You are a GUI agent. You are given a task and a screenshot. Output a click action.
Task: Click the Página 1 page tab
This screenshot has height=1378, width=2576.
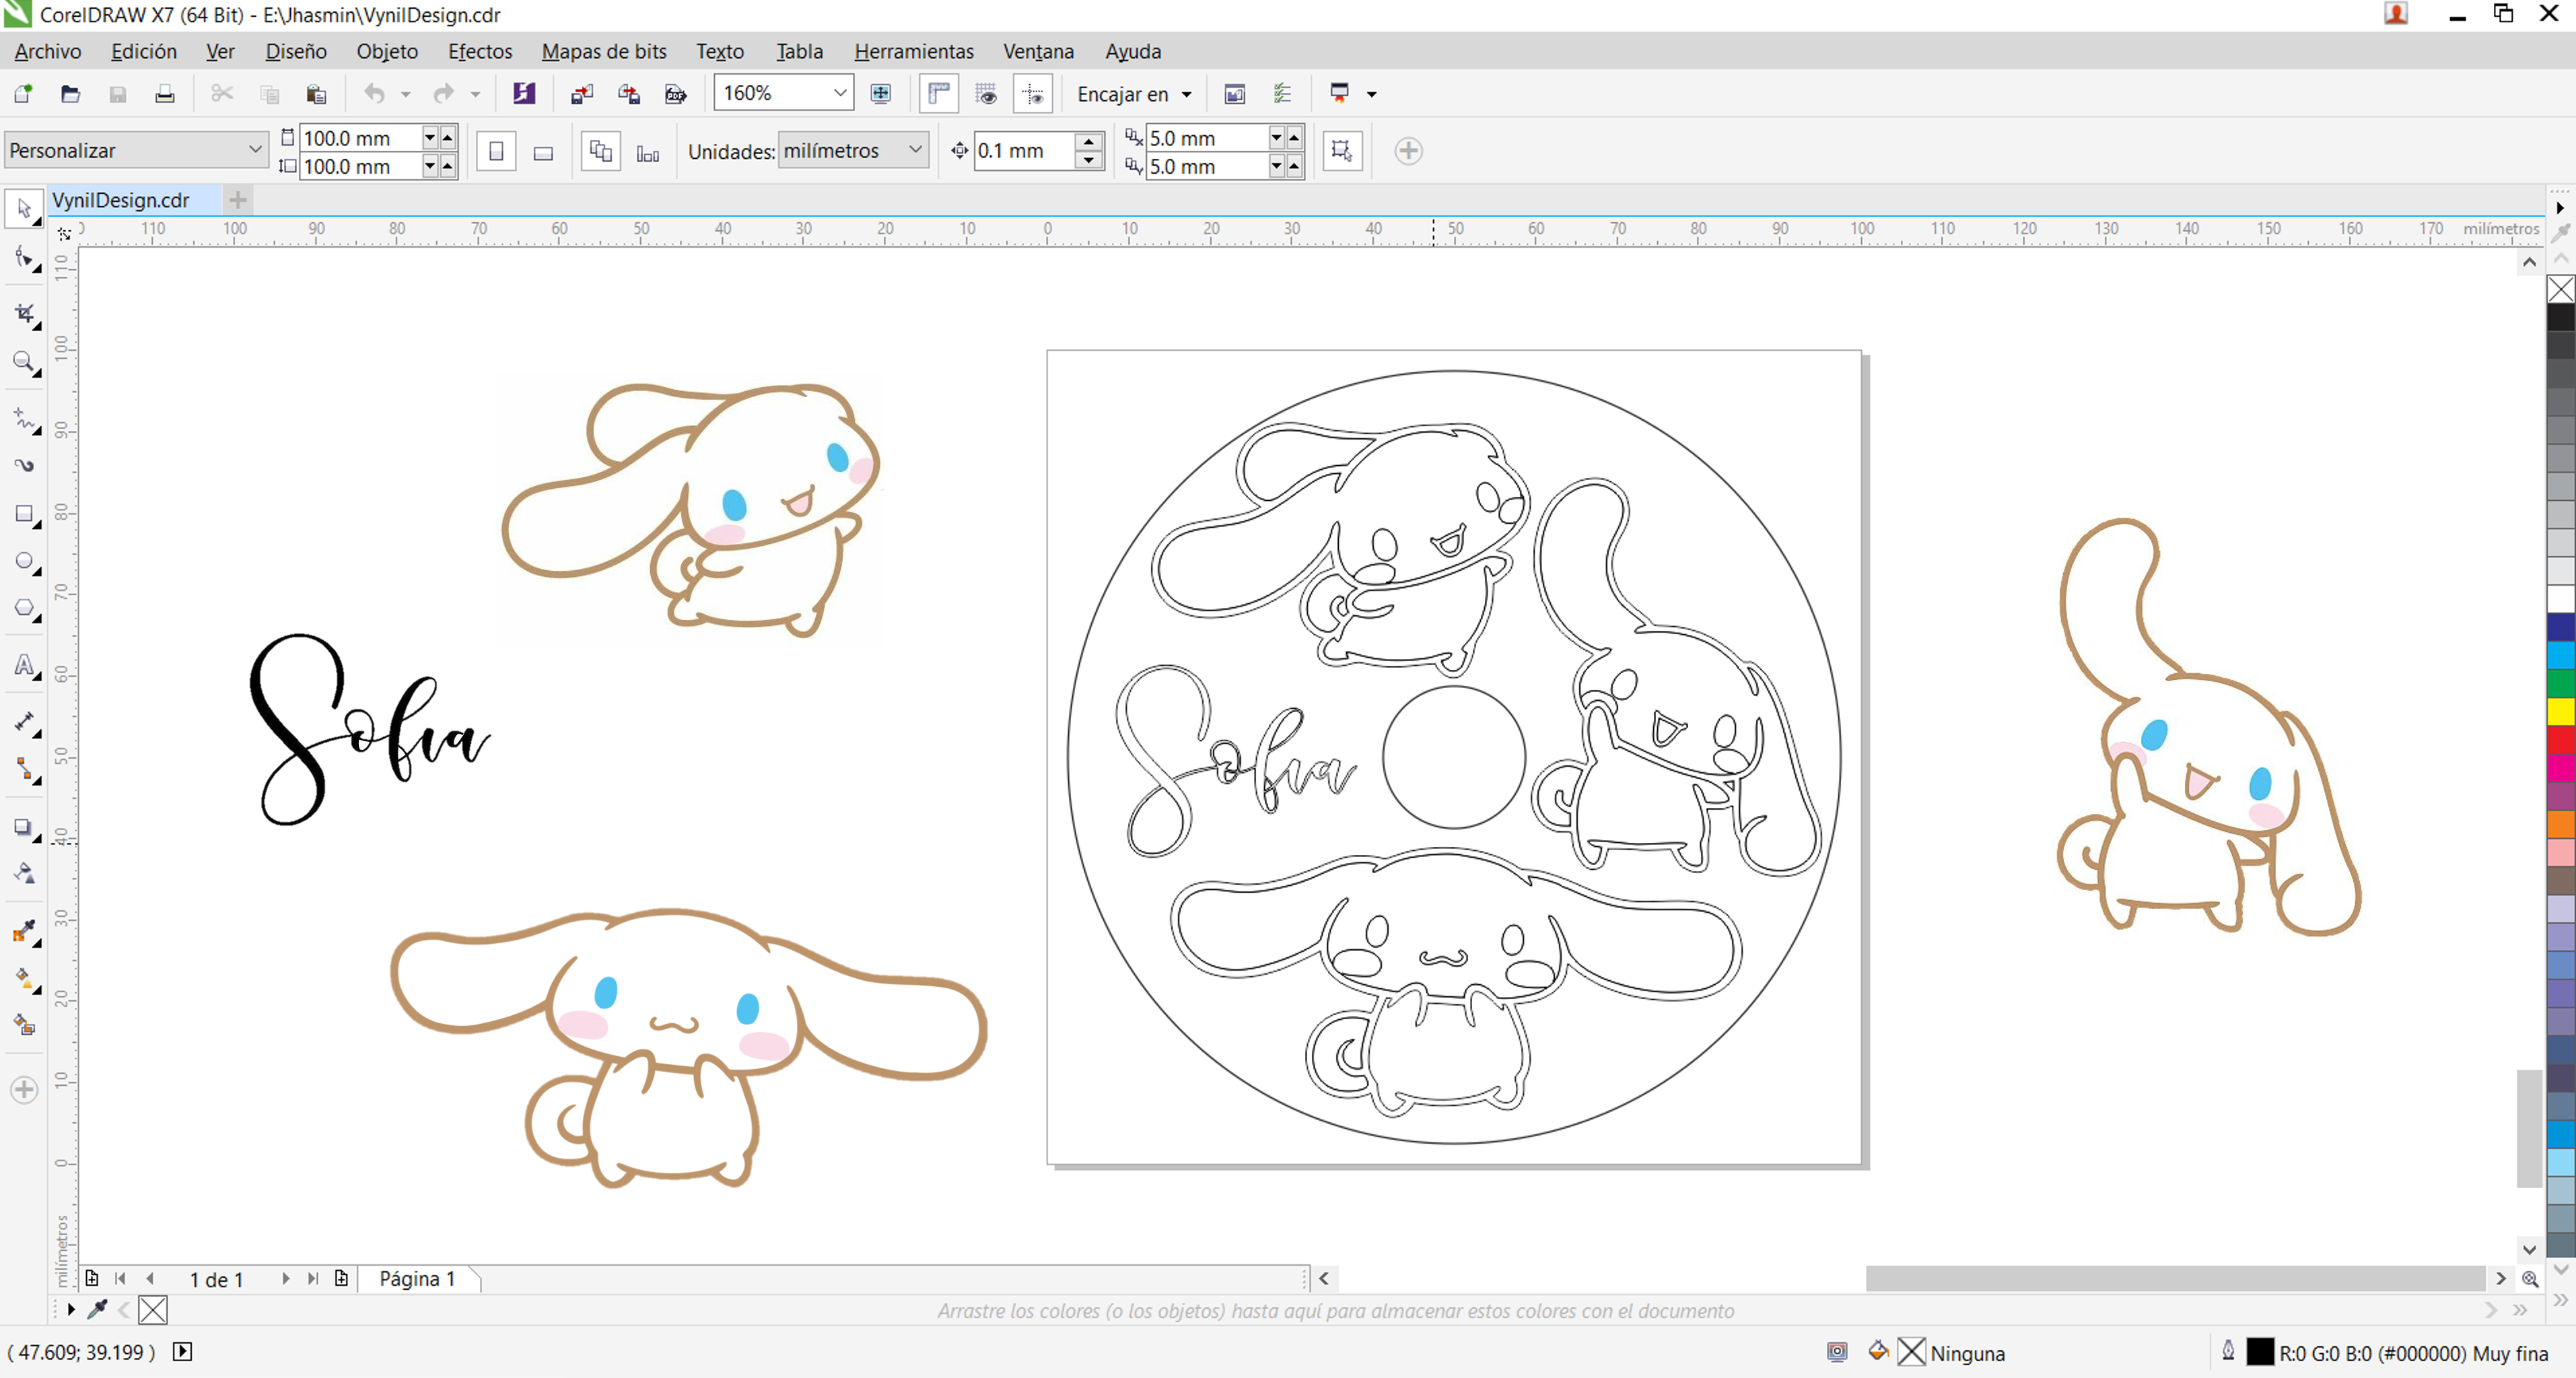point(417,1278)
